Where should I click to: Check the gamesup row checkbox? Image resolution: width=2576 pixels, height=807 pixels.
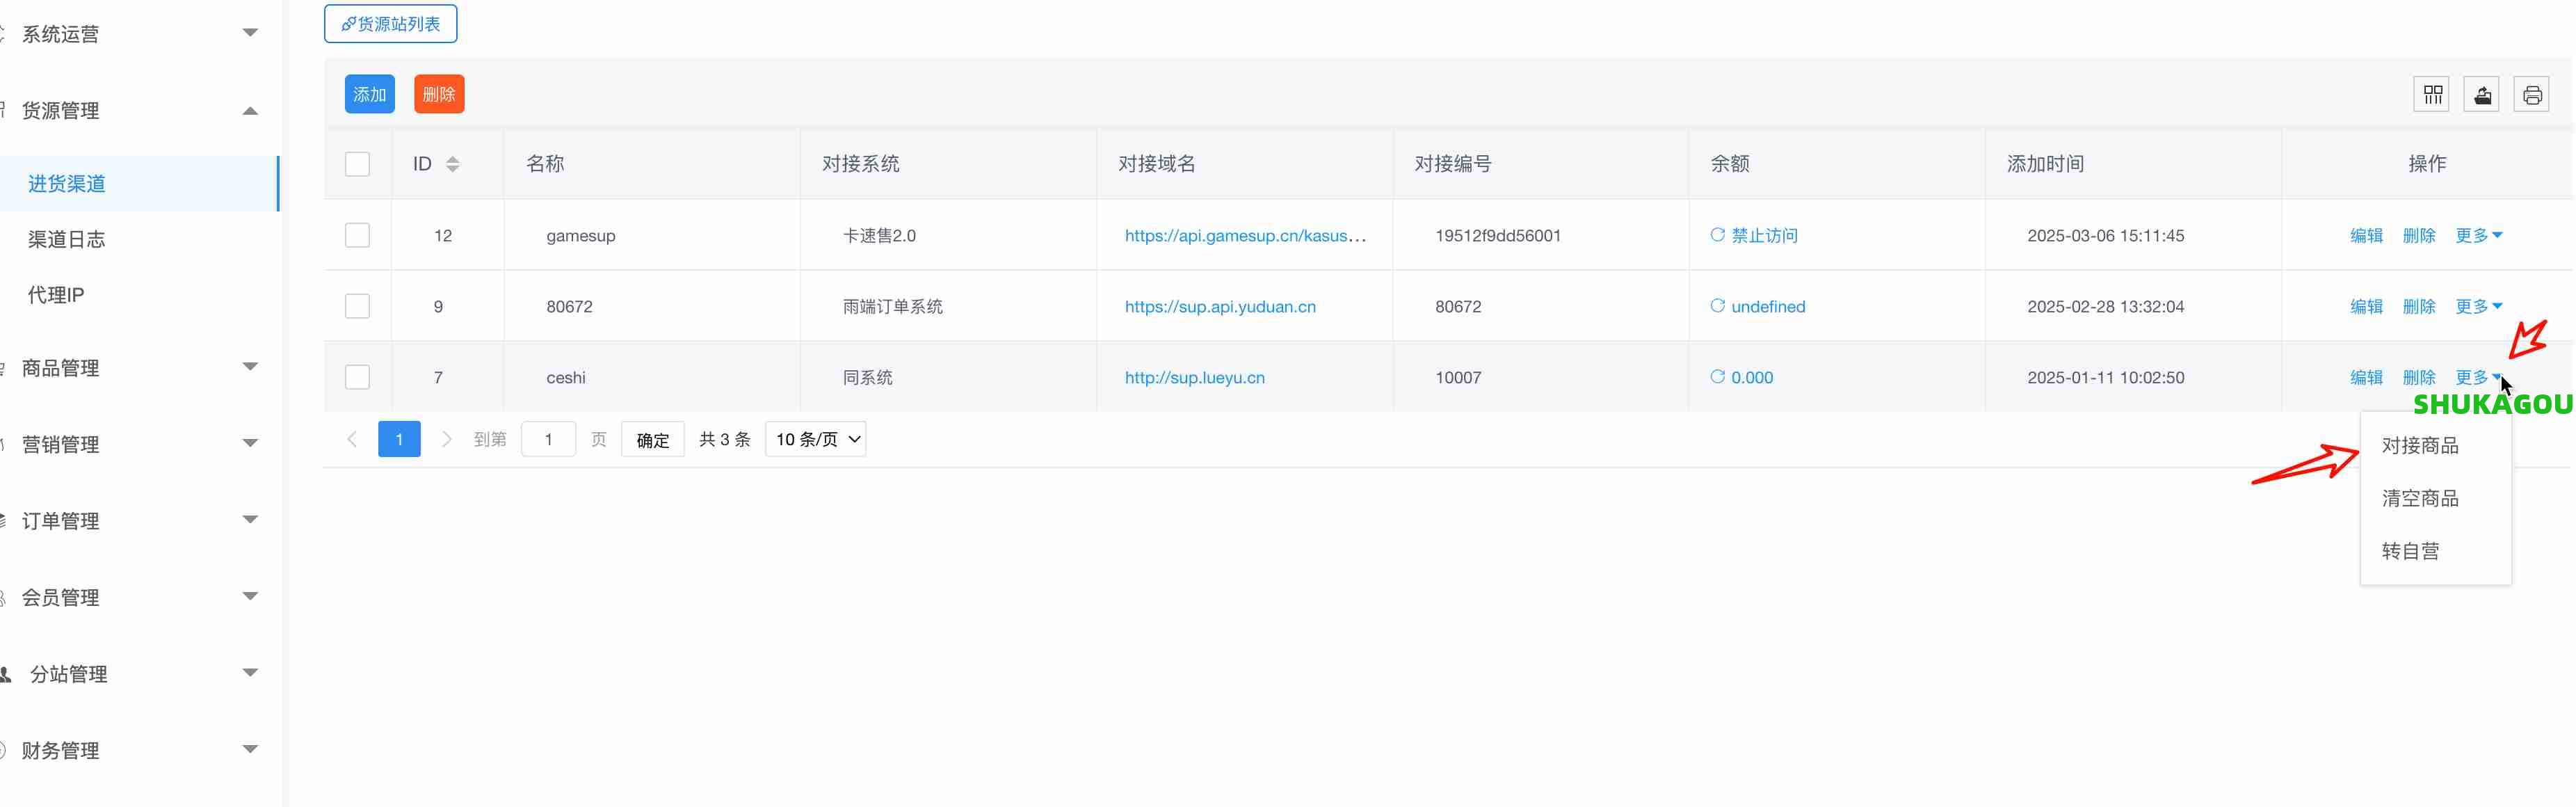tap(357, 235)
